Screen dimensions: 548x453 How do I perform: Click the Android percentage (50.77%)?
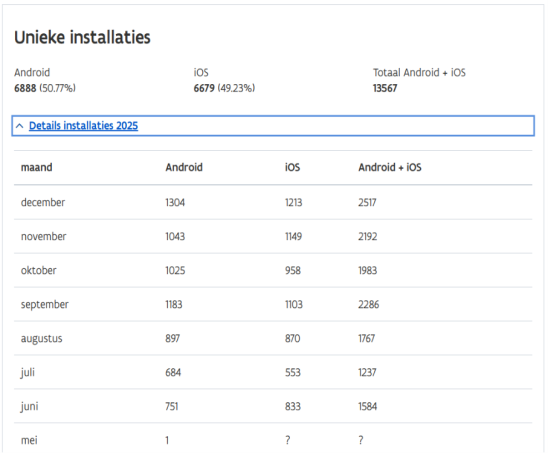(57, 88)
